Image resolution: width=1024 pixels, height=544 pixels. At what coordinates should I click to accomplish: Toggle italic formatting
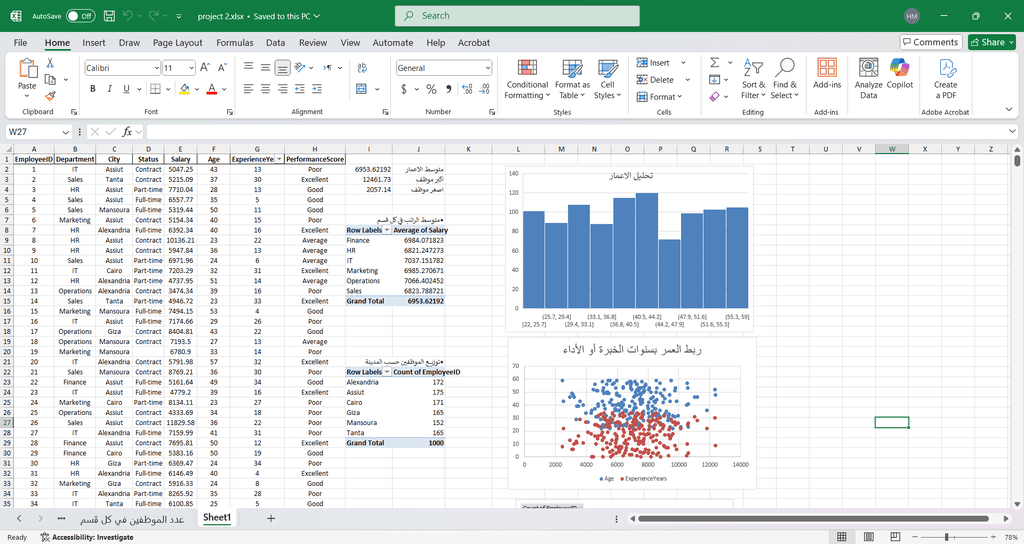tap(110, 89)
